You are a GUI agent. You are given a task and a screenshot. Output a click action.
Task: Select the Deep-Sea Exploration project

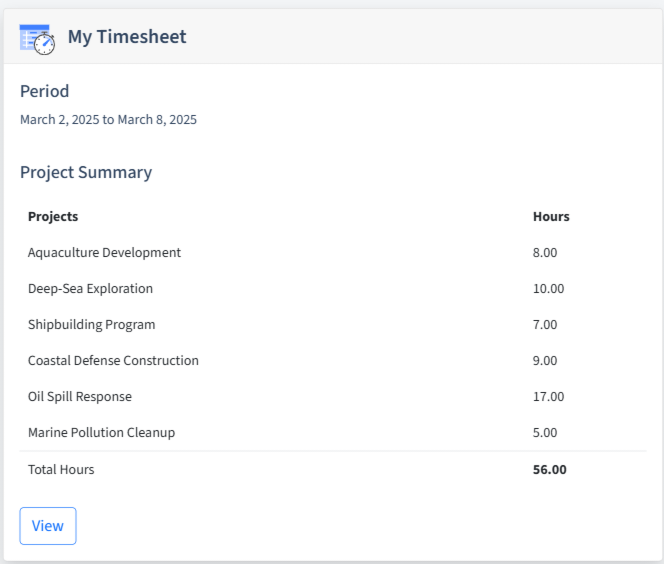[90, 288]
